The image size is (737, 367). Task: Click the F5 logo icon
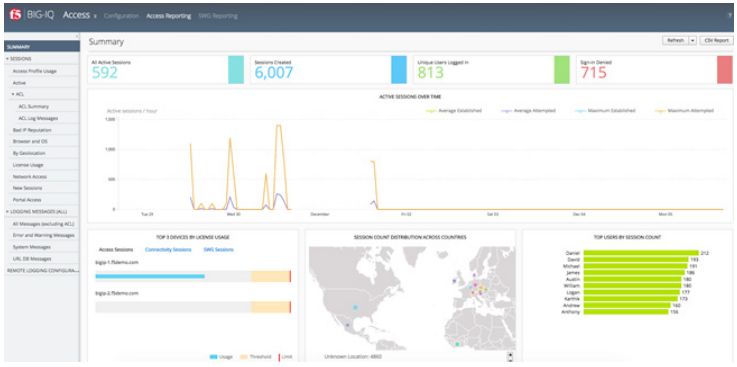[x=16, y=15]
